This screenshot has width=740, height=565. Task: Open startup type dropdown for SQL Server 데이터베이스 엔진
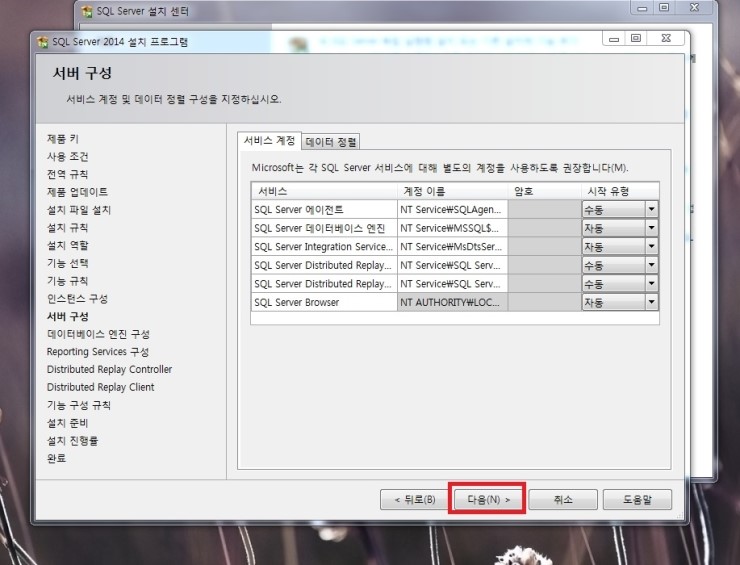pyautogui.click(x=651, y=228)
